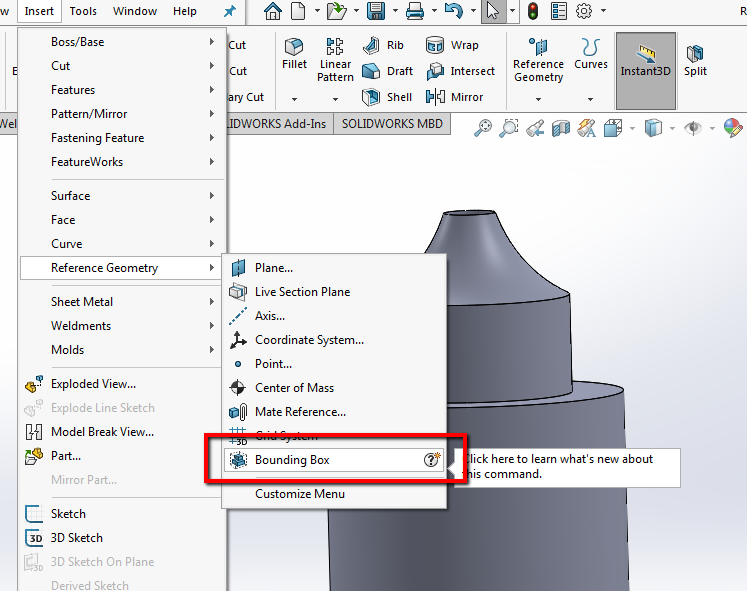Choose Coordinate System... menu entry
The image size is (747, 591).
click(334, 340)
